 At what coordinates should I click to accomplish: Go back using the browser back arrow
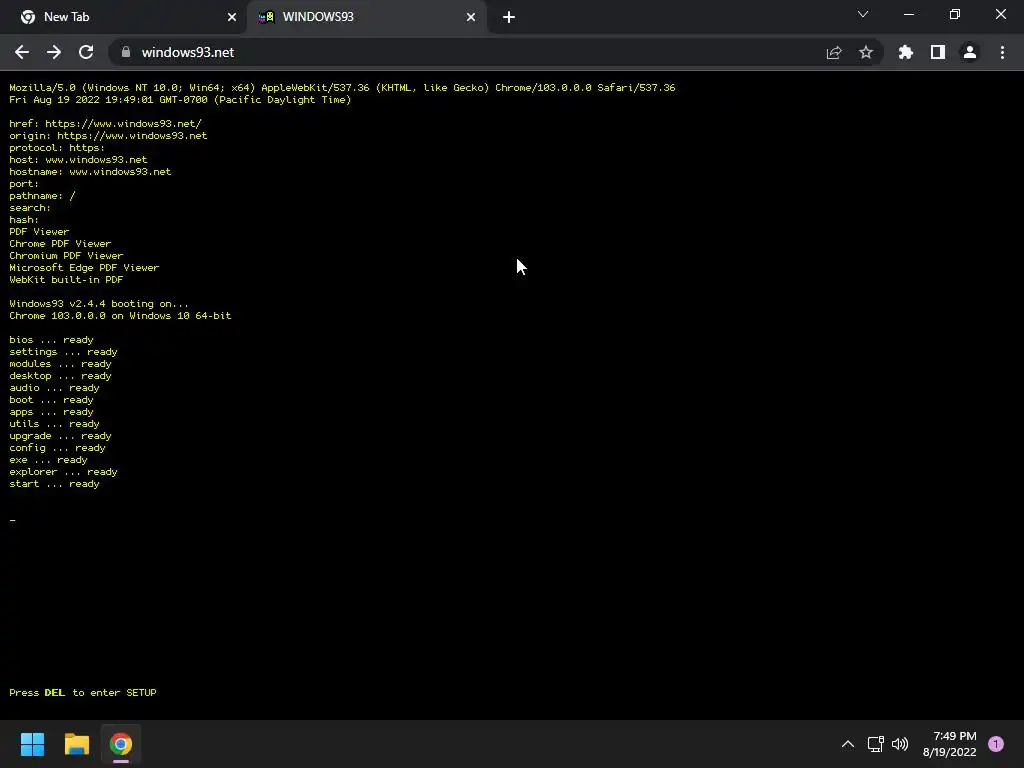point(22,52)
